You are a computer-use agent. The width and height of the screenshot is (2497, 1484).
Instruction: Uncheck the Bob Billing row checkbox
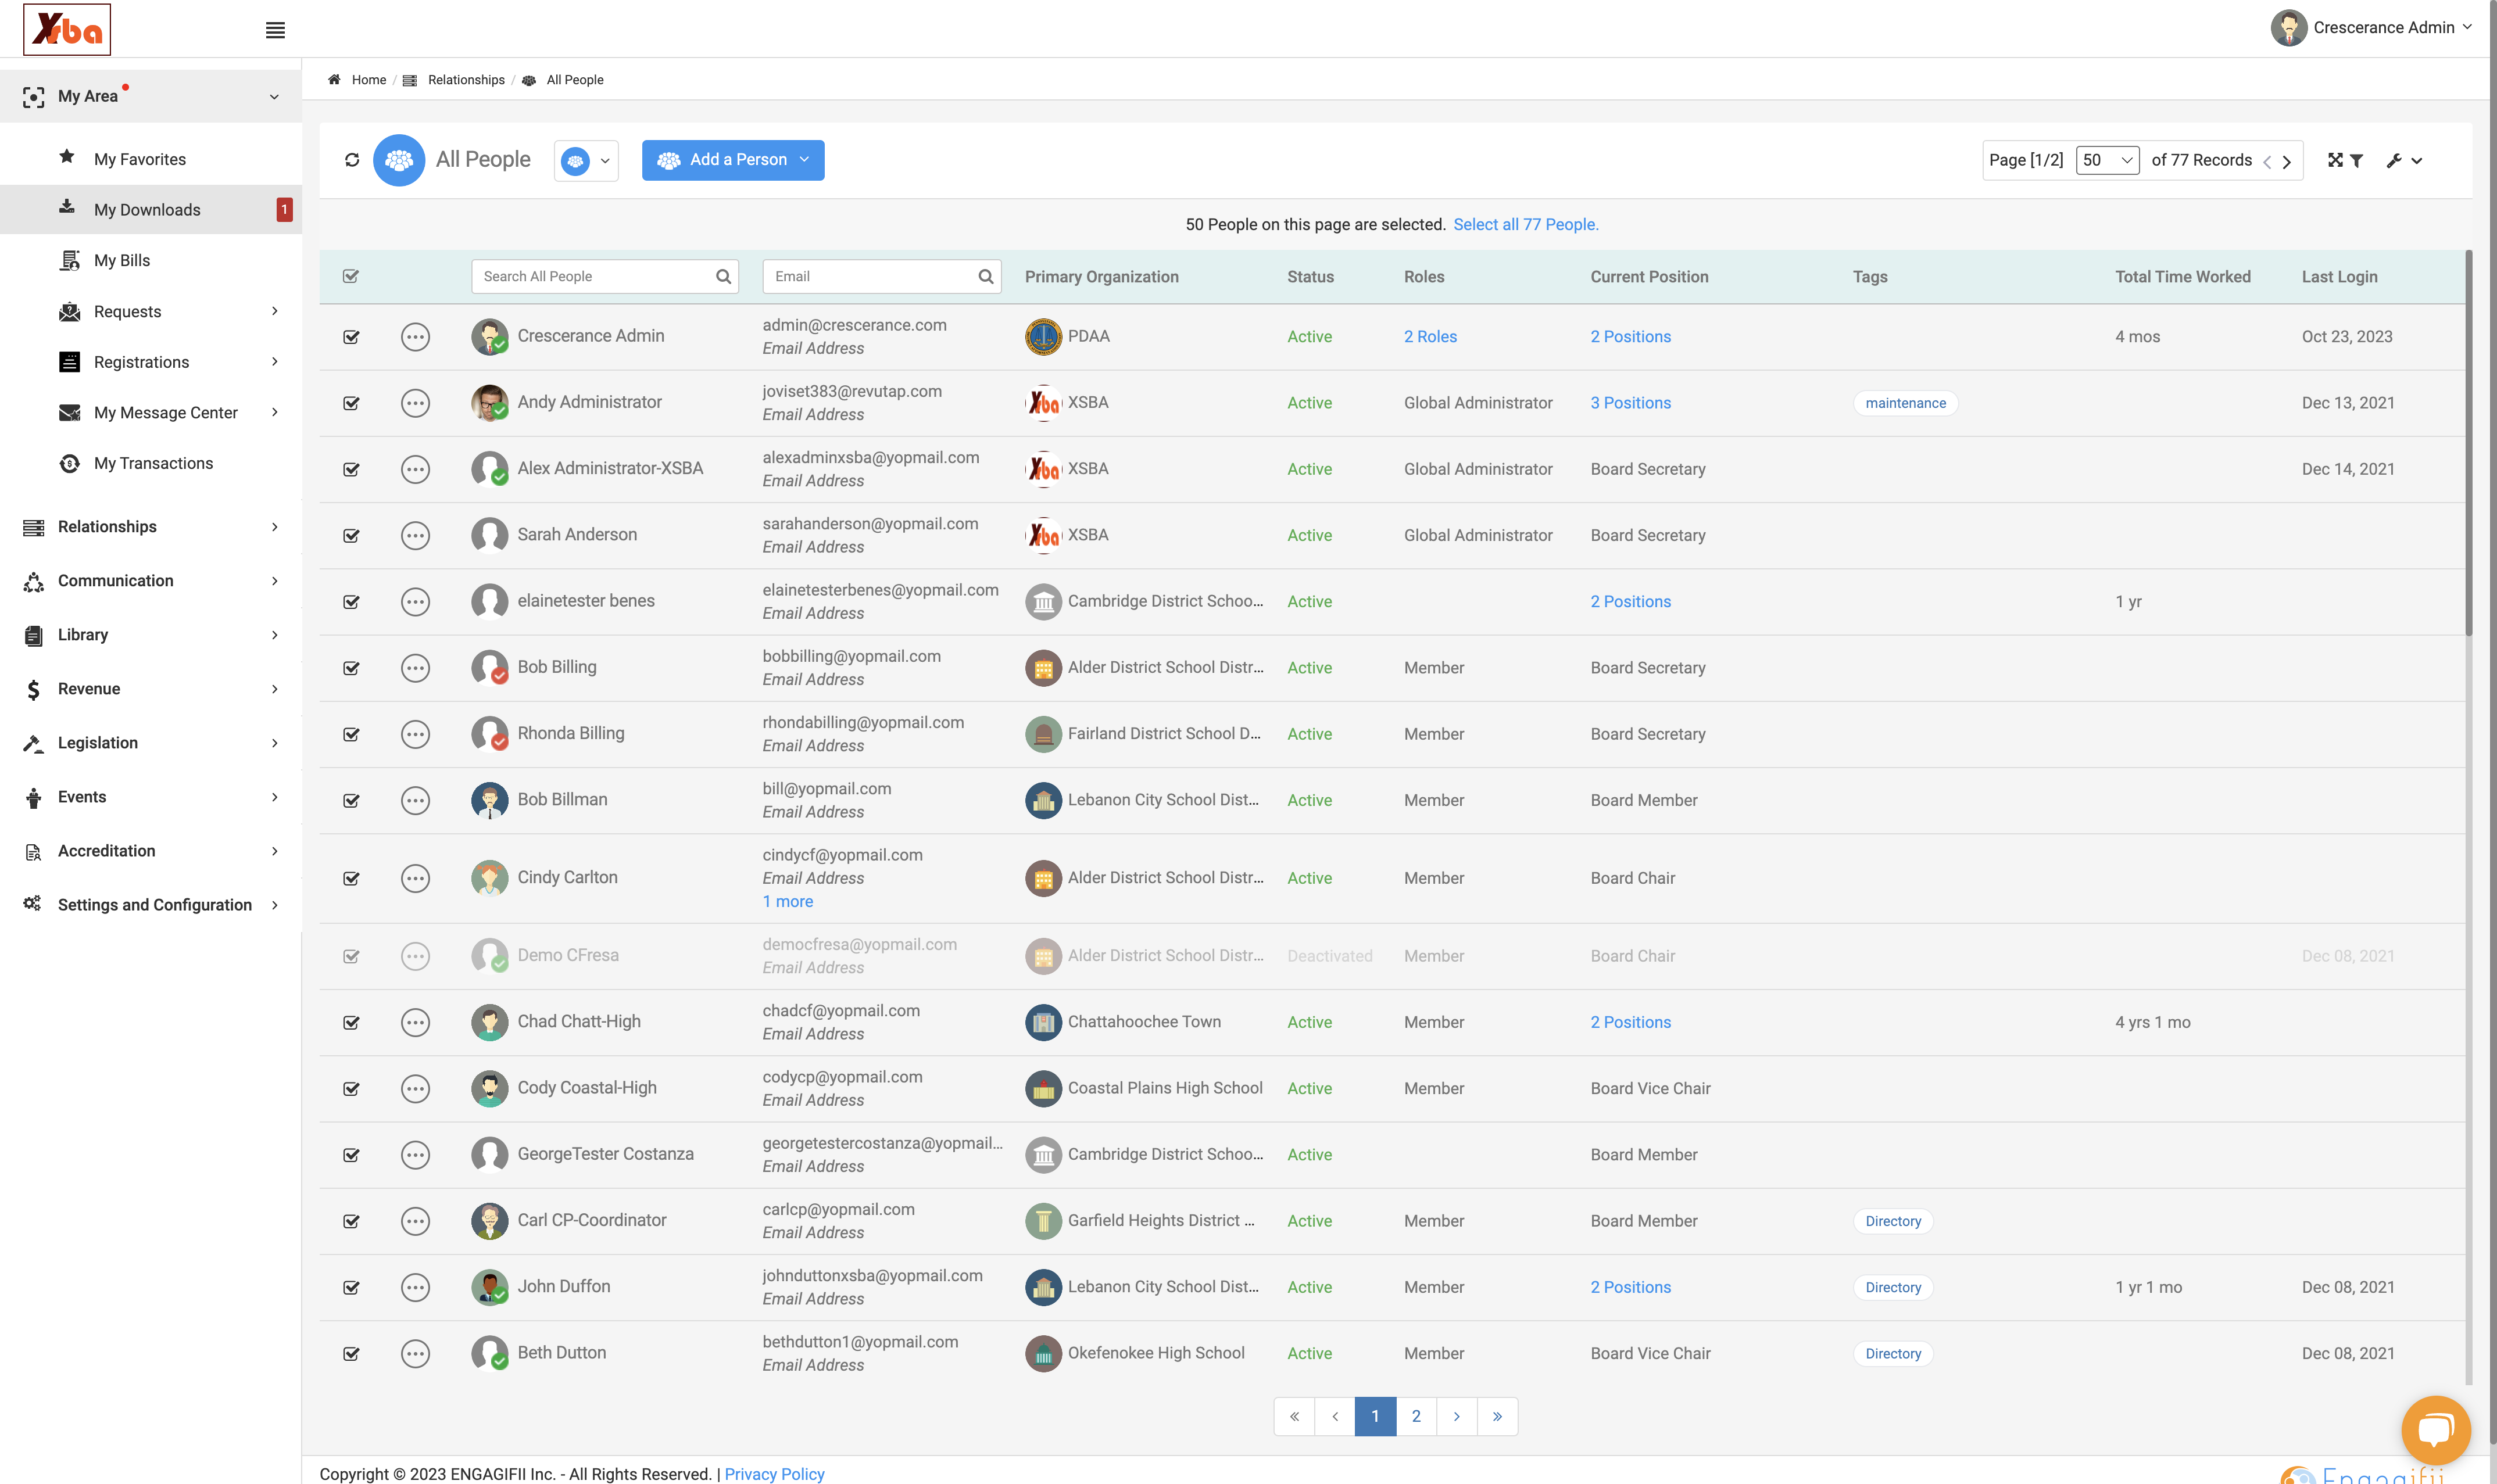point(351,668)
